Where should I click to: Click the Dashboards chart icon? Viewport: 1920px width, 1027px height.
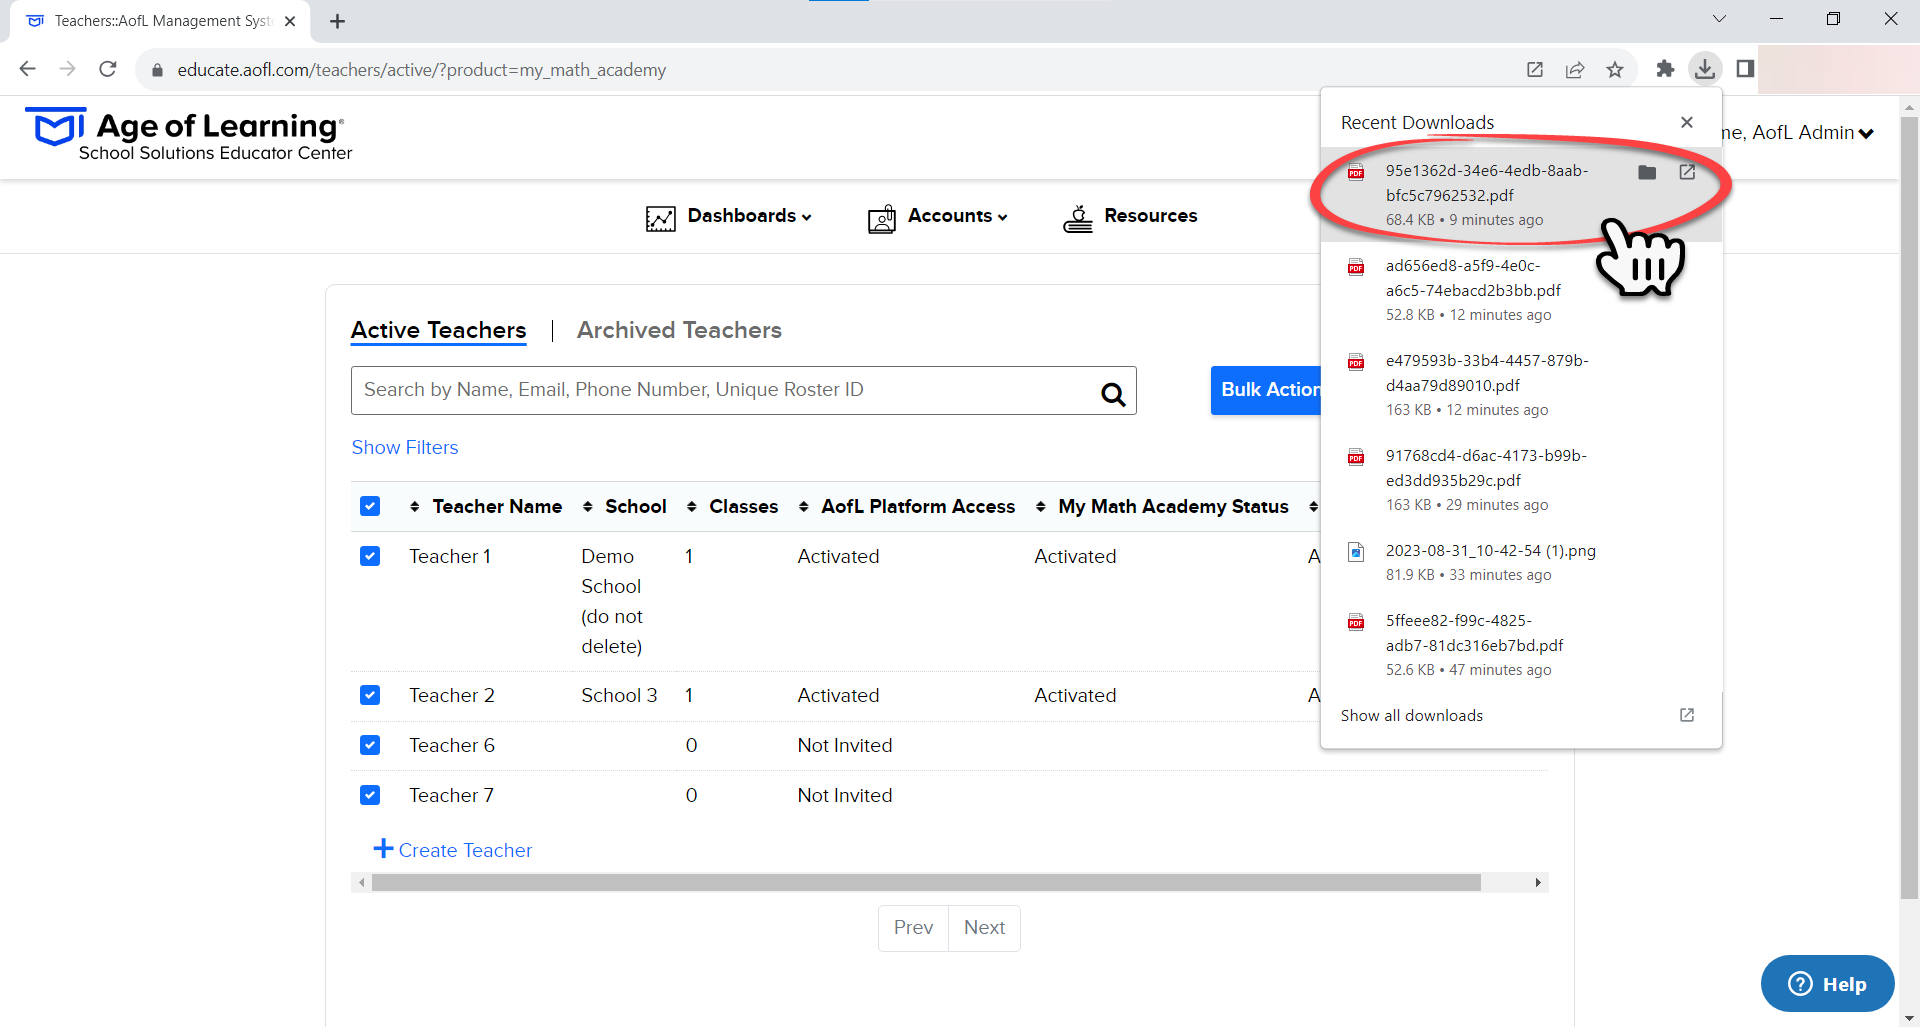tap(660, 218)
